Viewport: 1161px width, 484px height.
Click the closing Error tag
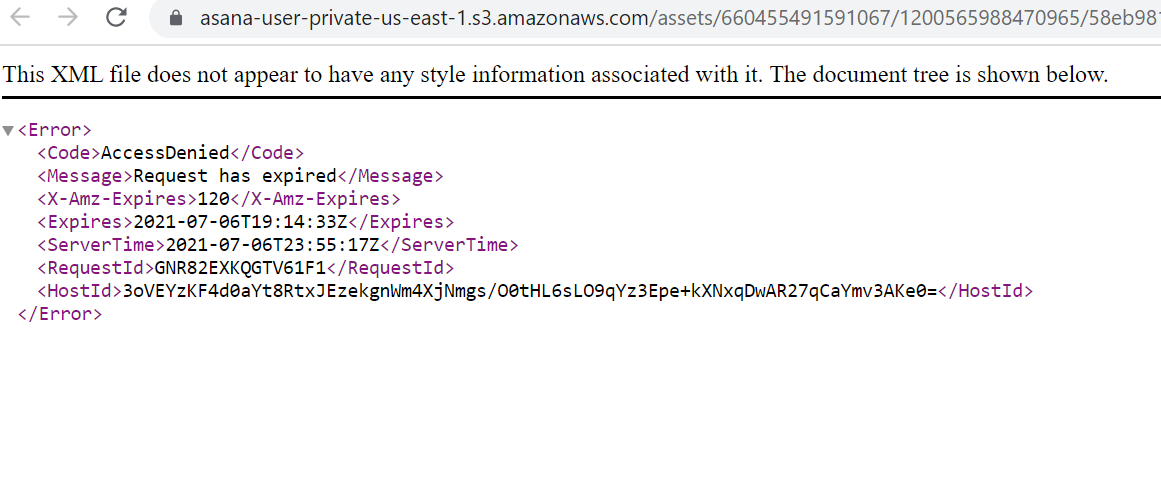pos(59,314)
